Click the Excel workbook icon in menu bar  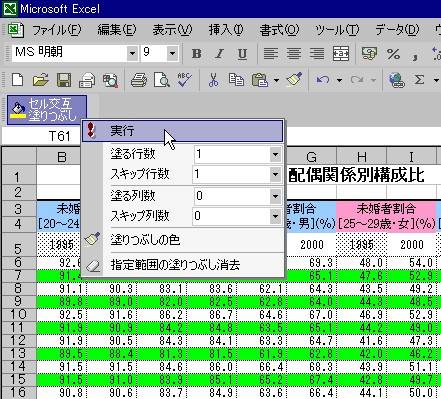[x=16, y=30]
